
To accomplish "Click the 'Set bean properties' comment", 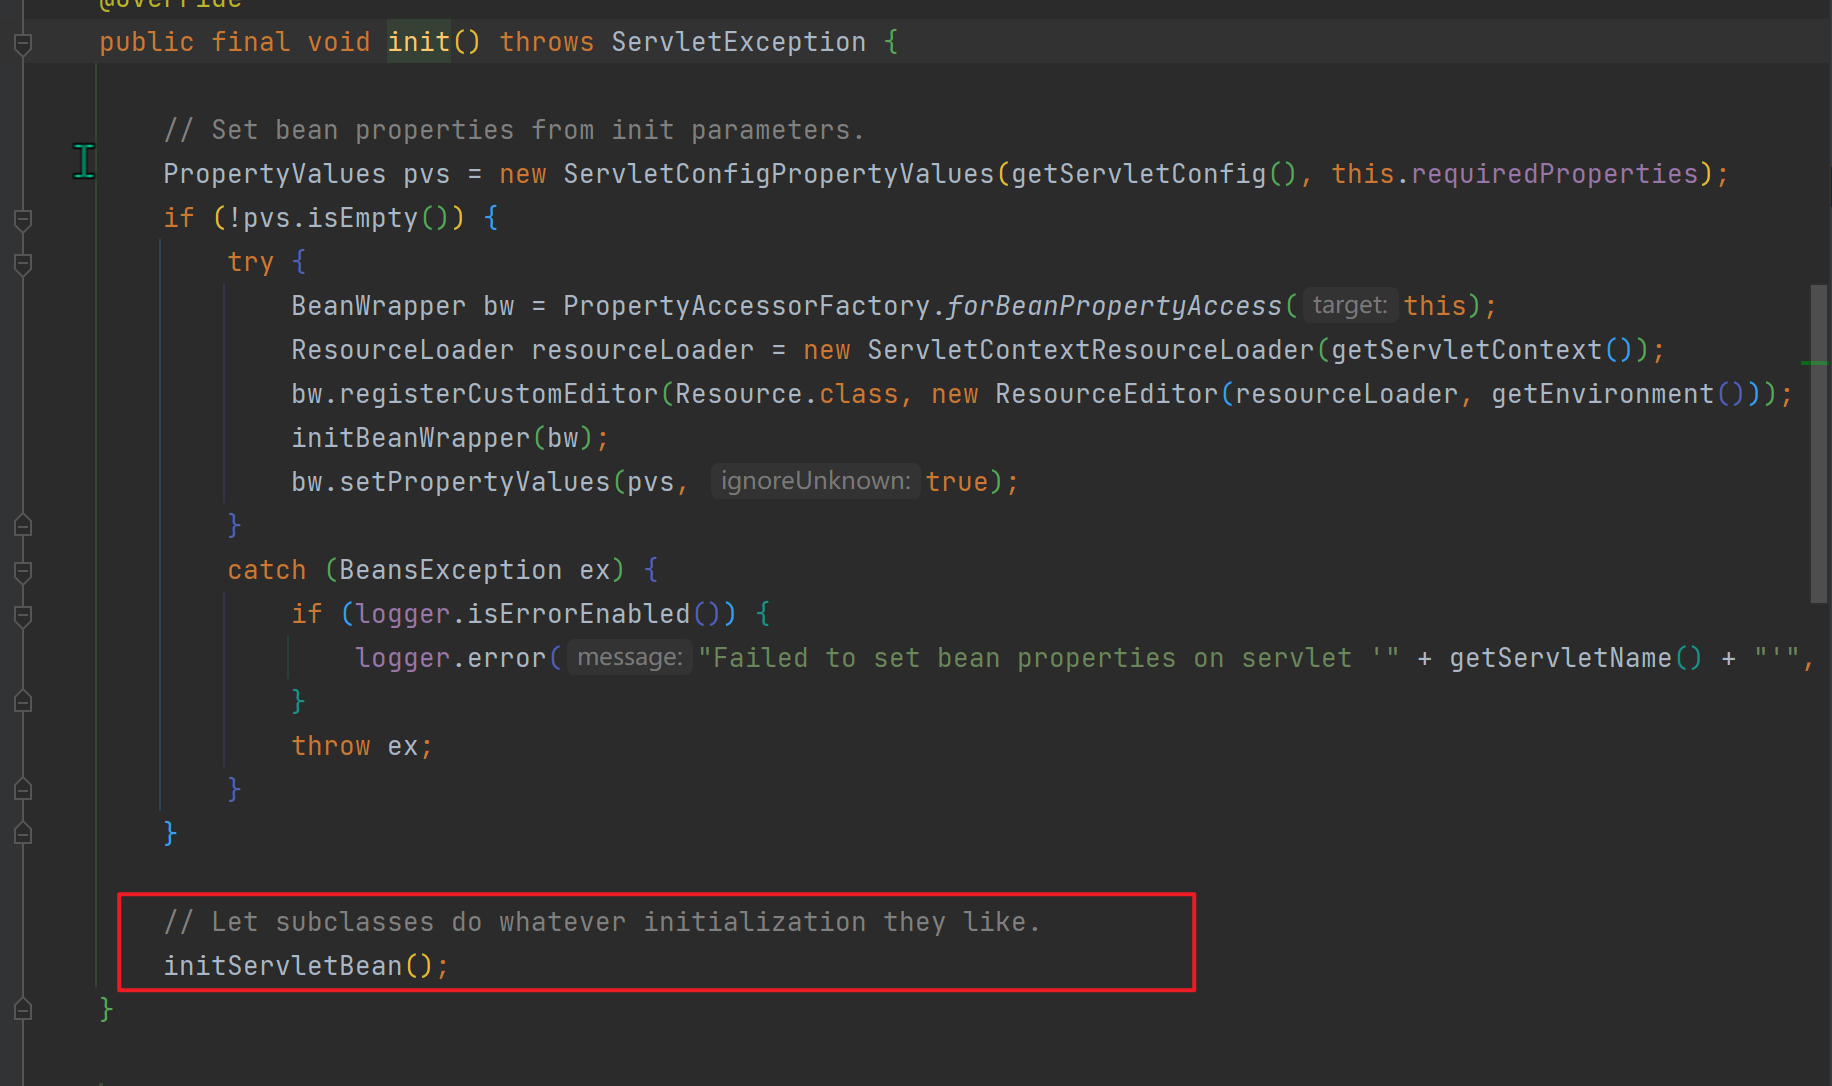I will click(514, 130).
